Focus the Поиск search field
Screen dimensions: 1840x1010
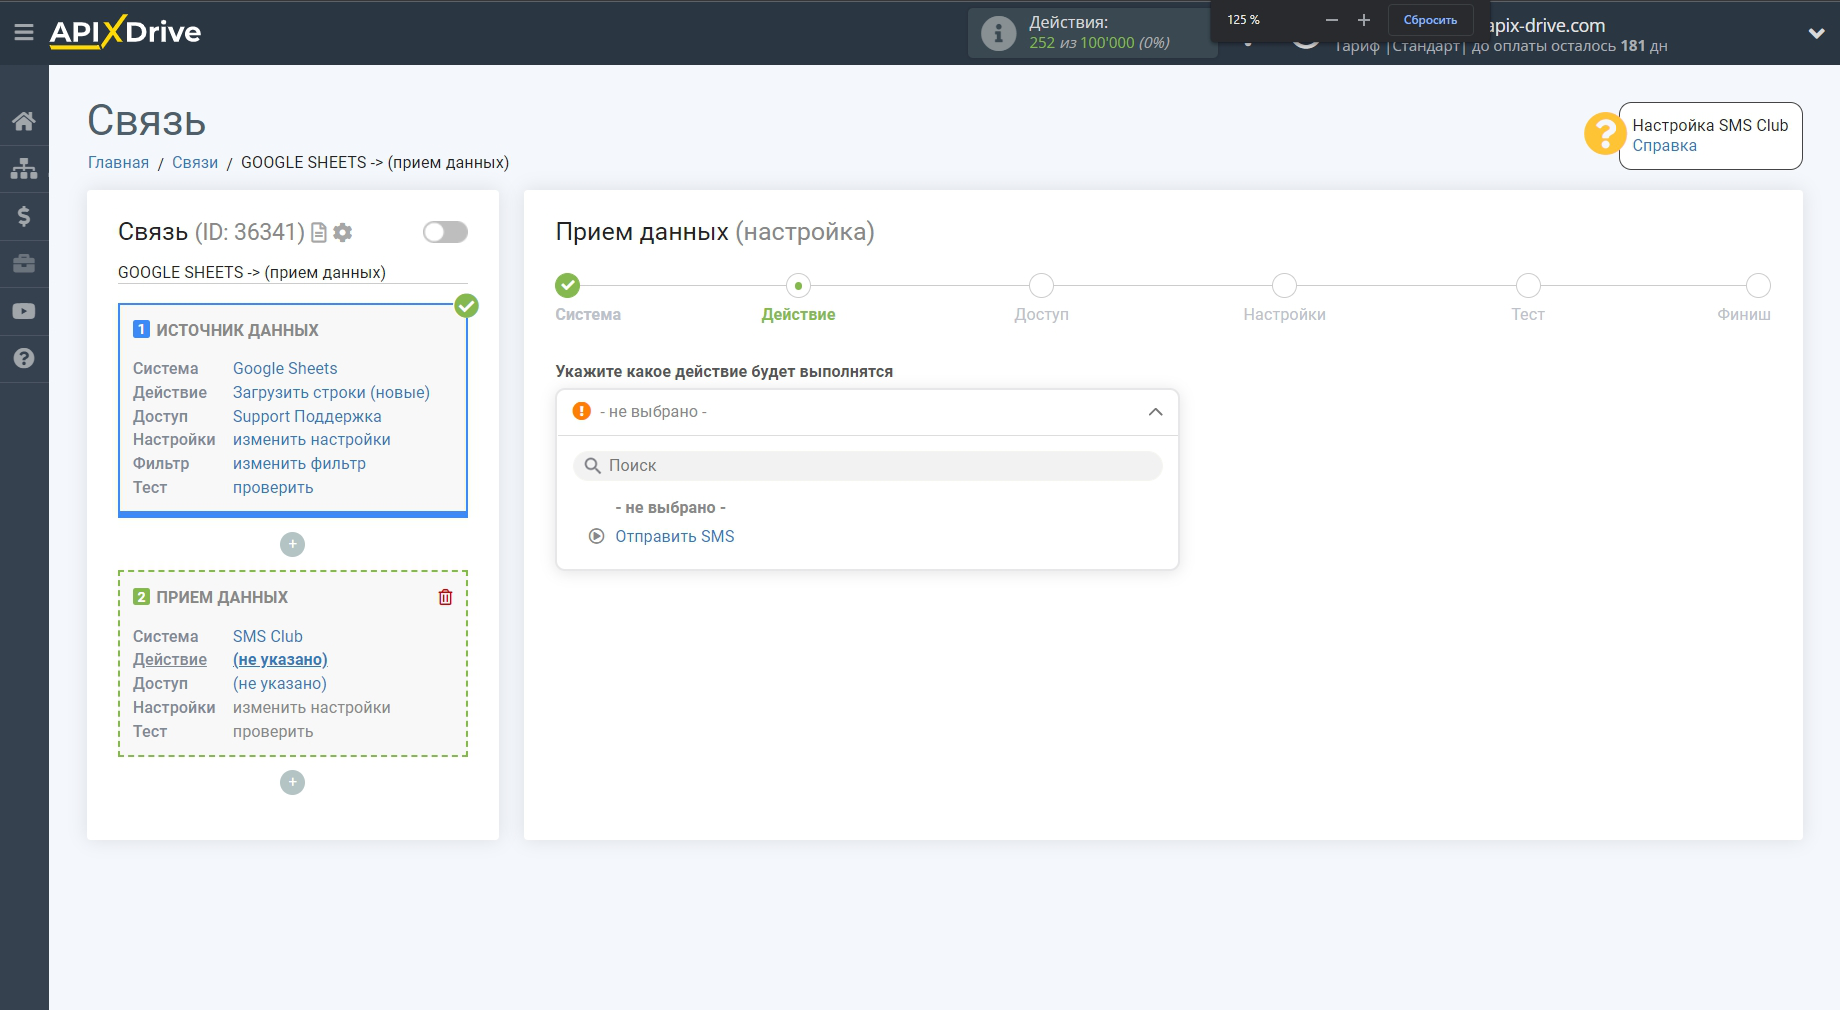point(867,466)
